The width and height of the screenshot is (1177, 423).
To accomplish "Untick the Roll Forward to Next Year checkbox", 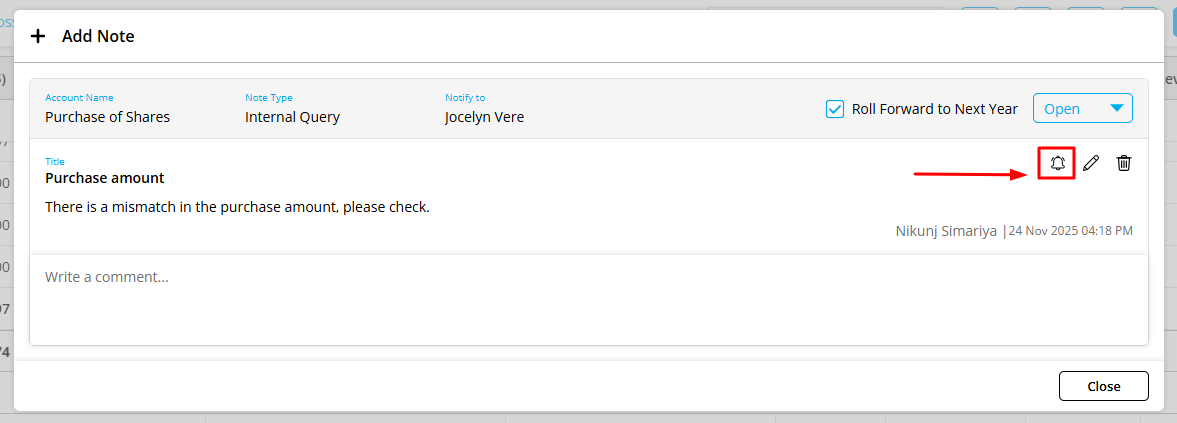I will click(835, 109).
